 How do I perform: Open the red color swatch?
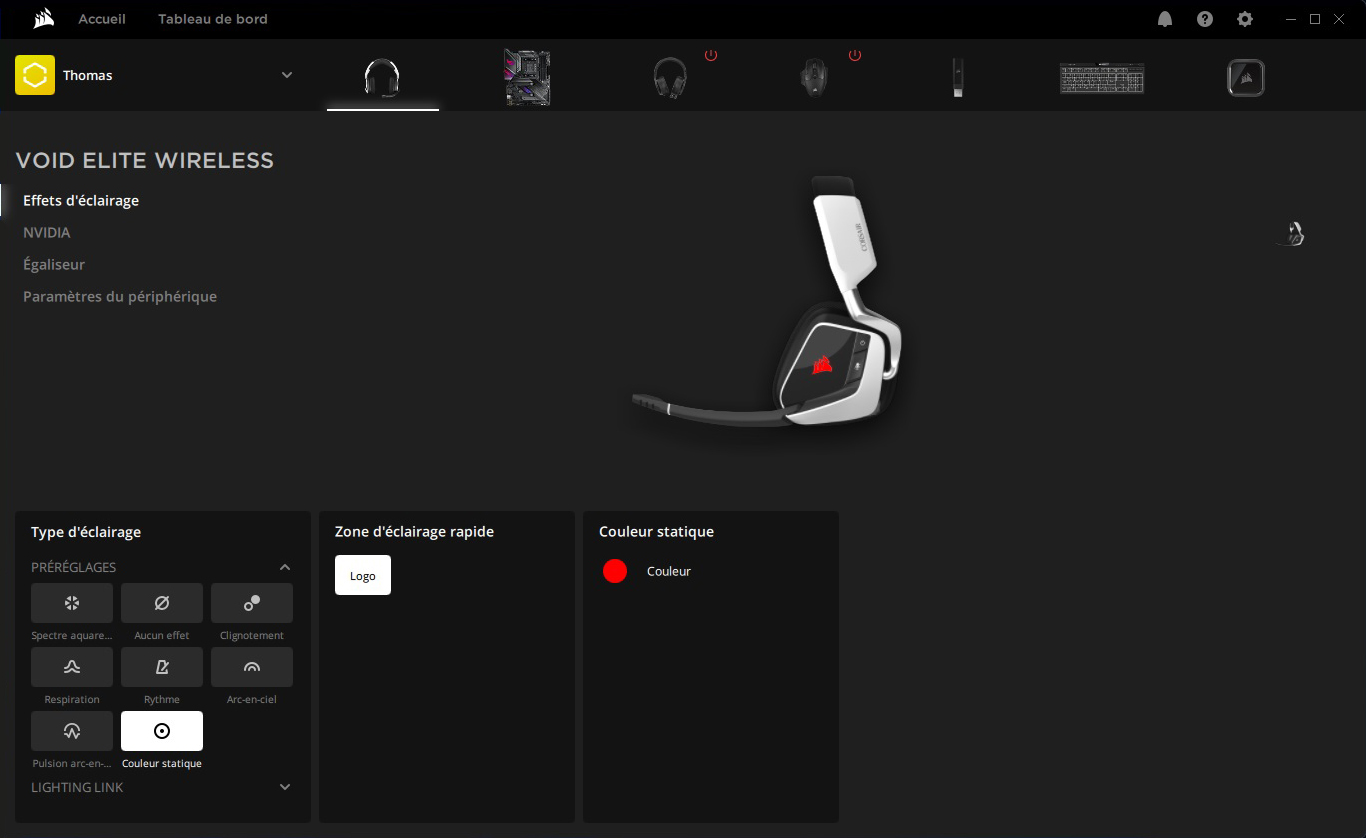615,571
